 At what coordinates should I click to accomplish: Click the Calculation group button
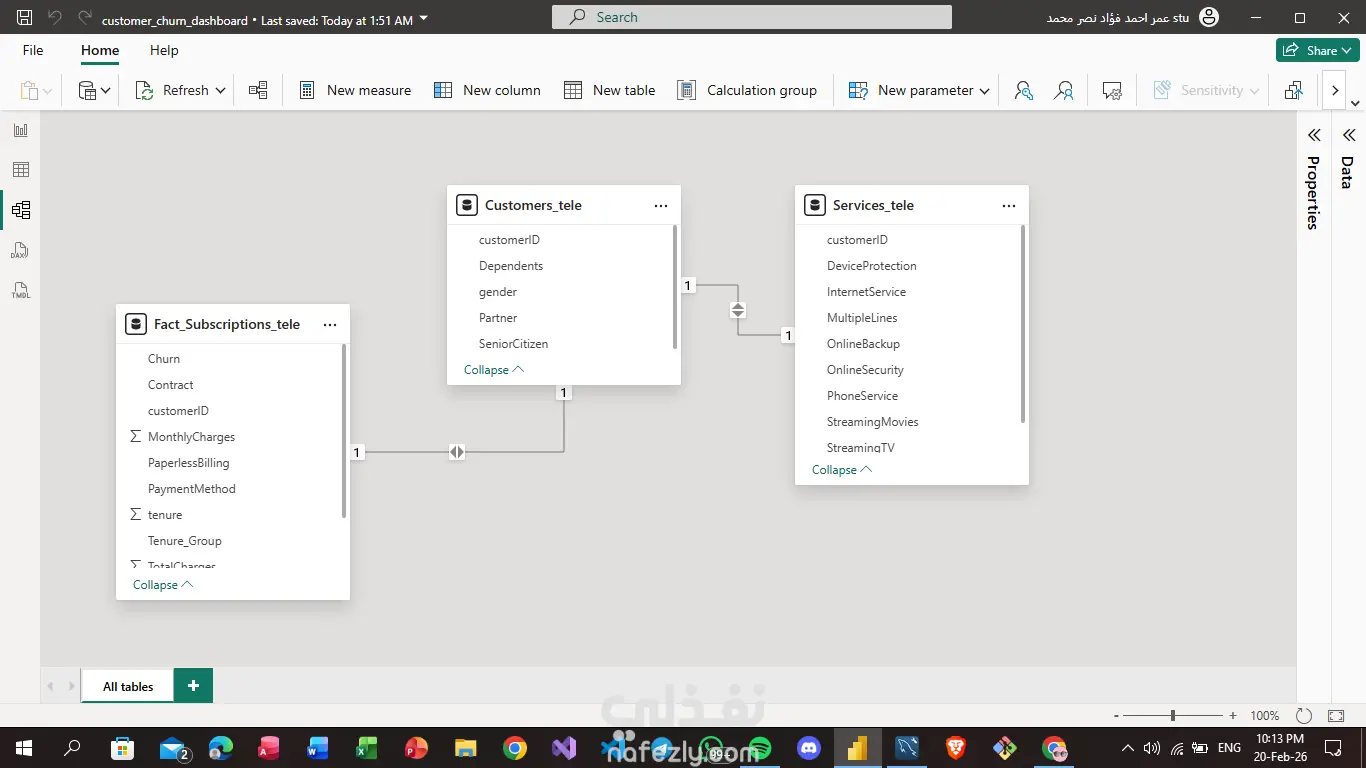(747, 90)
